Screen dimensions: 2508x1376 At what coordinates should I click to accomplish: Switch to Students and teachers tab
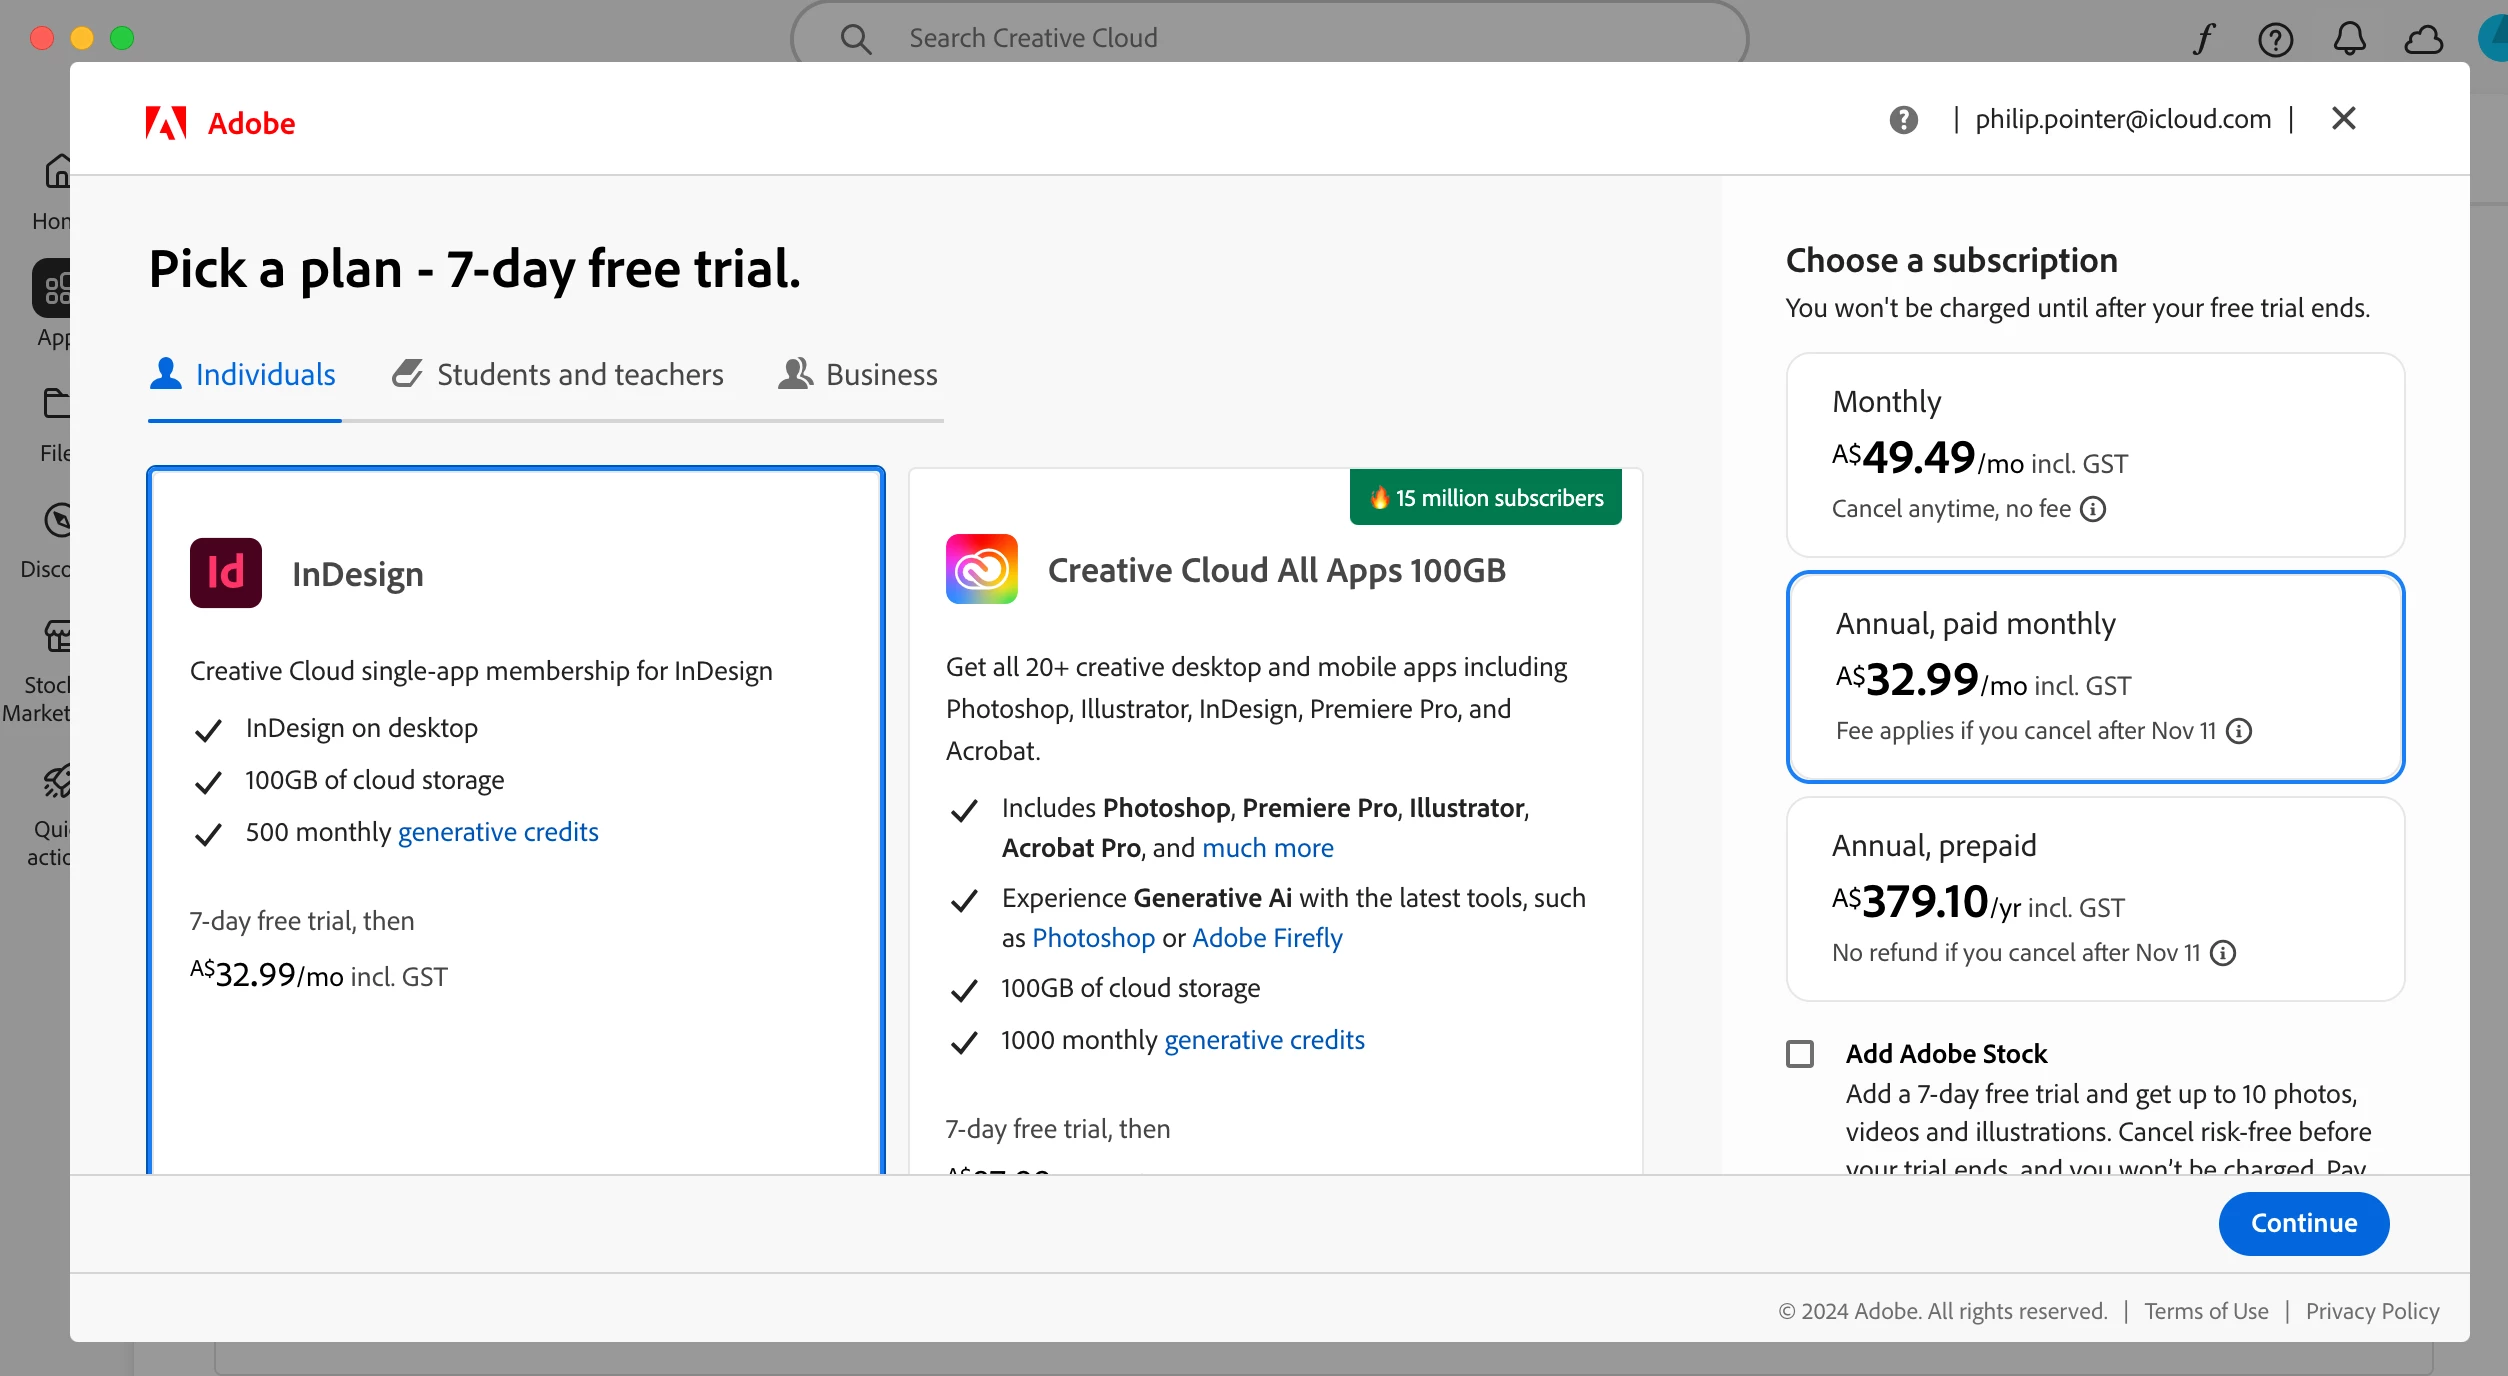[558, 375]
